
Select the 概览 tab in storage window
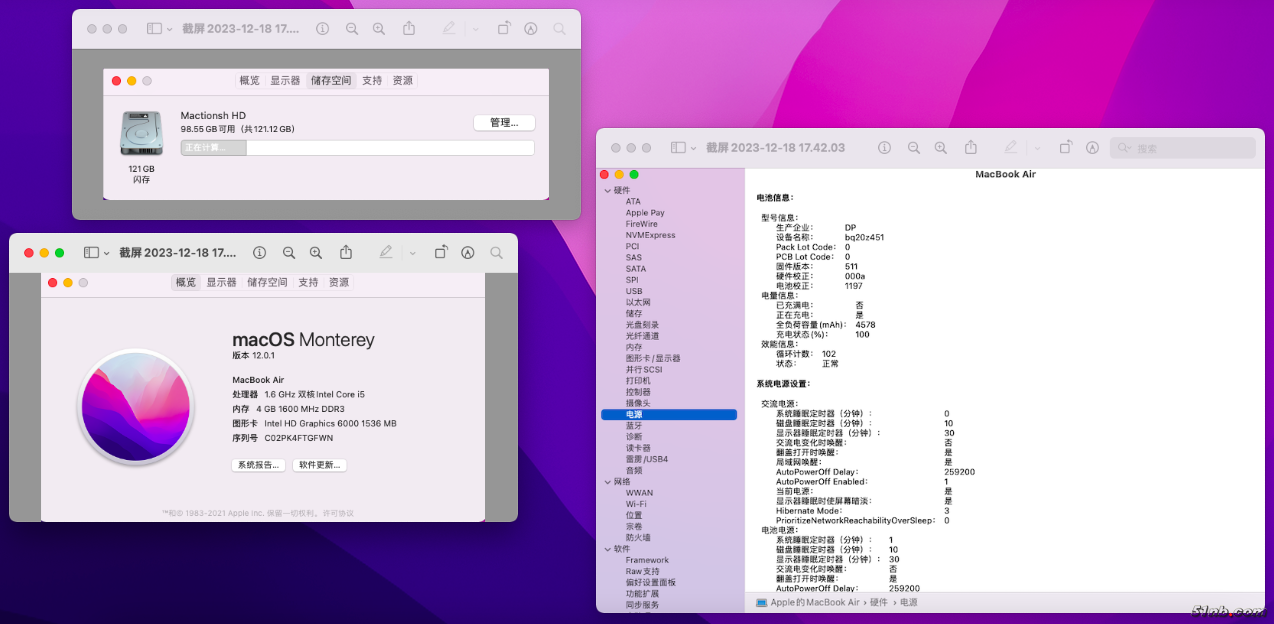pyautogui.click(x=250, y=81)
